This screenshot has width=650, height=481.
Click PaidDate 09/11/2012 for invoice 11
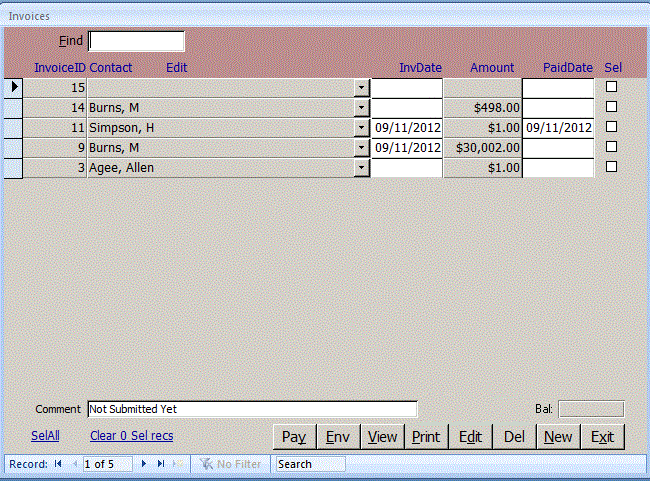point(558,128)
